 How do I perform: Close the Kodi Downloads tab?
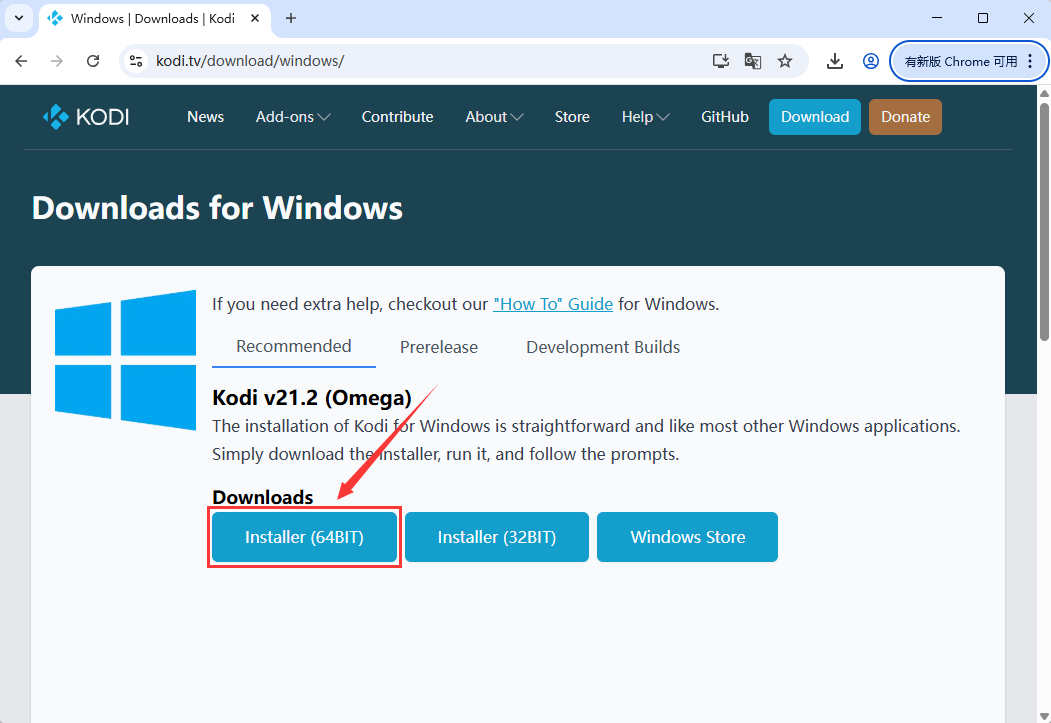pos(255,18)
